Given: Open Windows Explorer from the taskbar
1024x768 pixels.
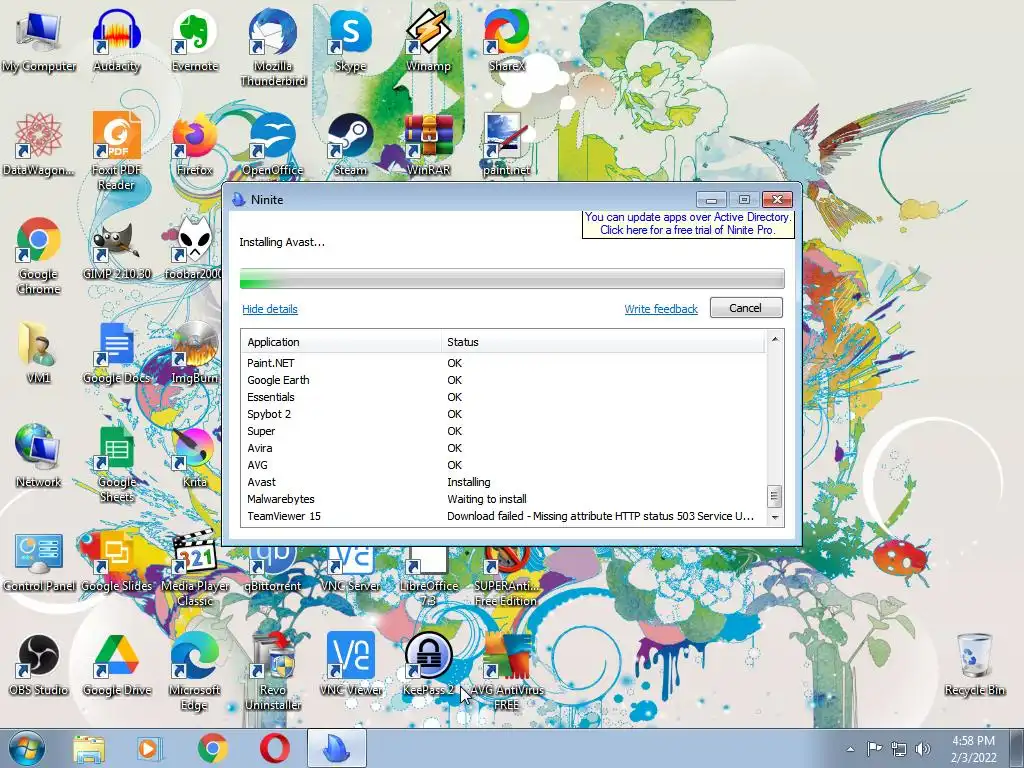Looking at the screenshot, I should (x=88, y=748).
